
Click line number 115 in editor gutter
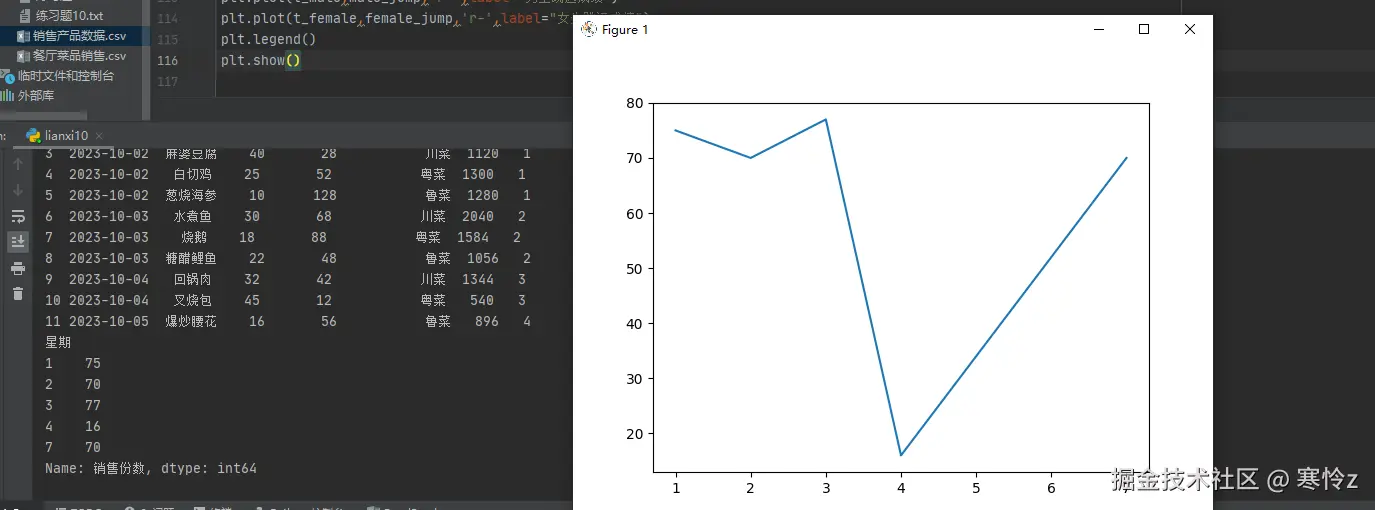point(168,40)
